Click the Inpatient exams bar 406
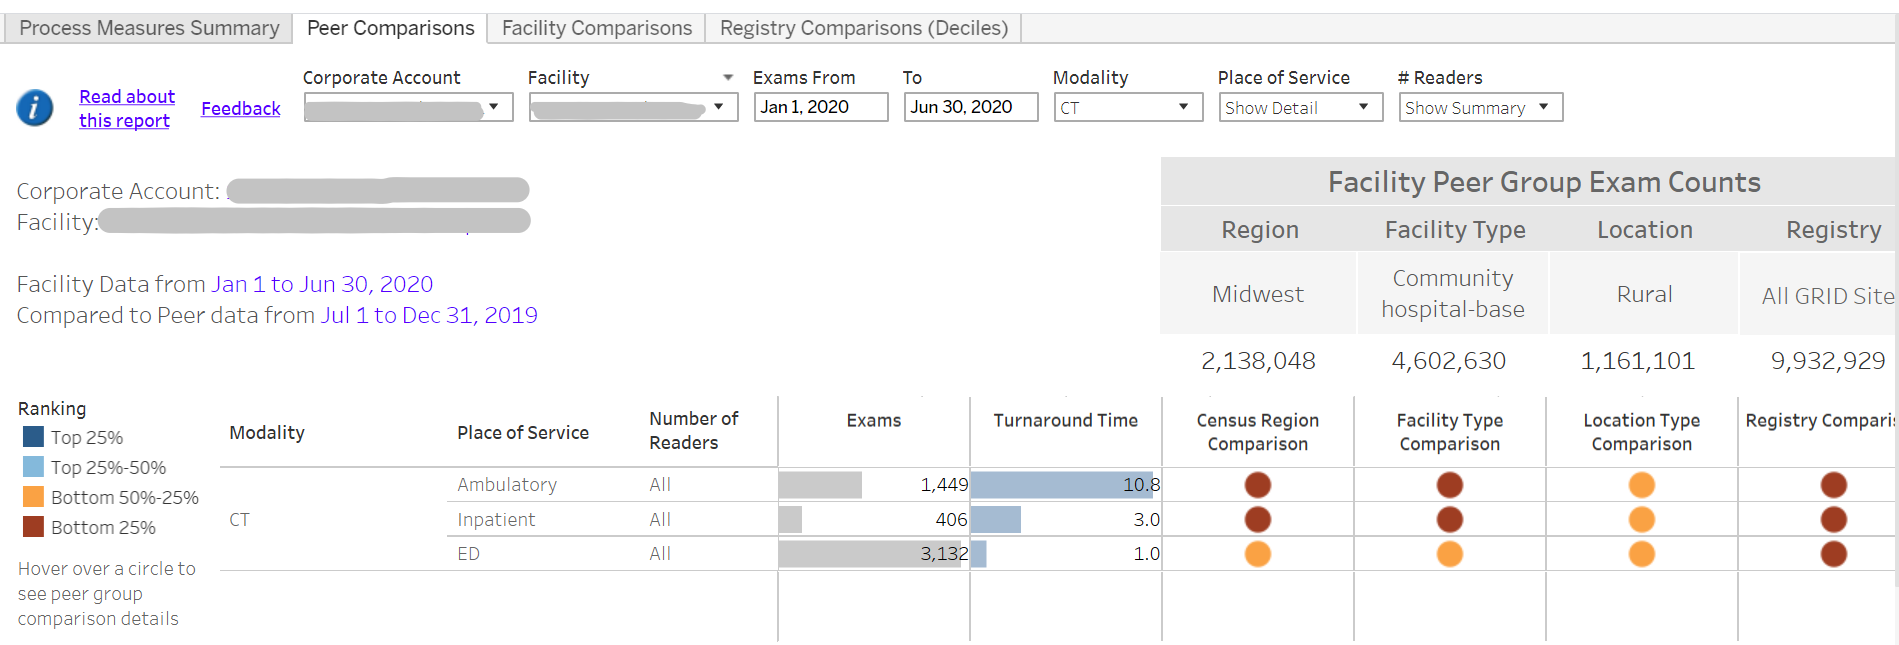Viewport: 1899px width, 645px height. click(x=790, y=519)
